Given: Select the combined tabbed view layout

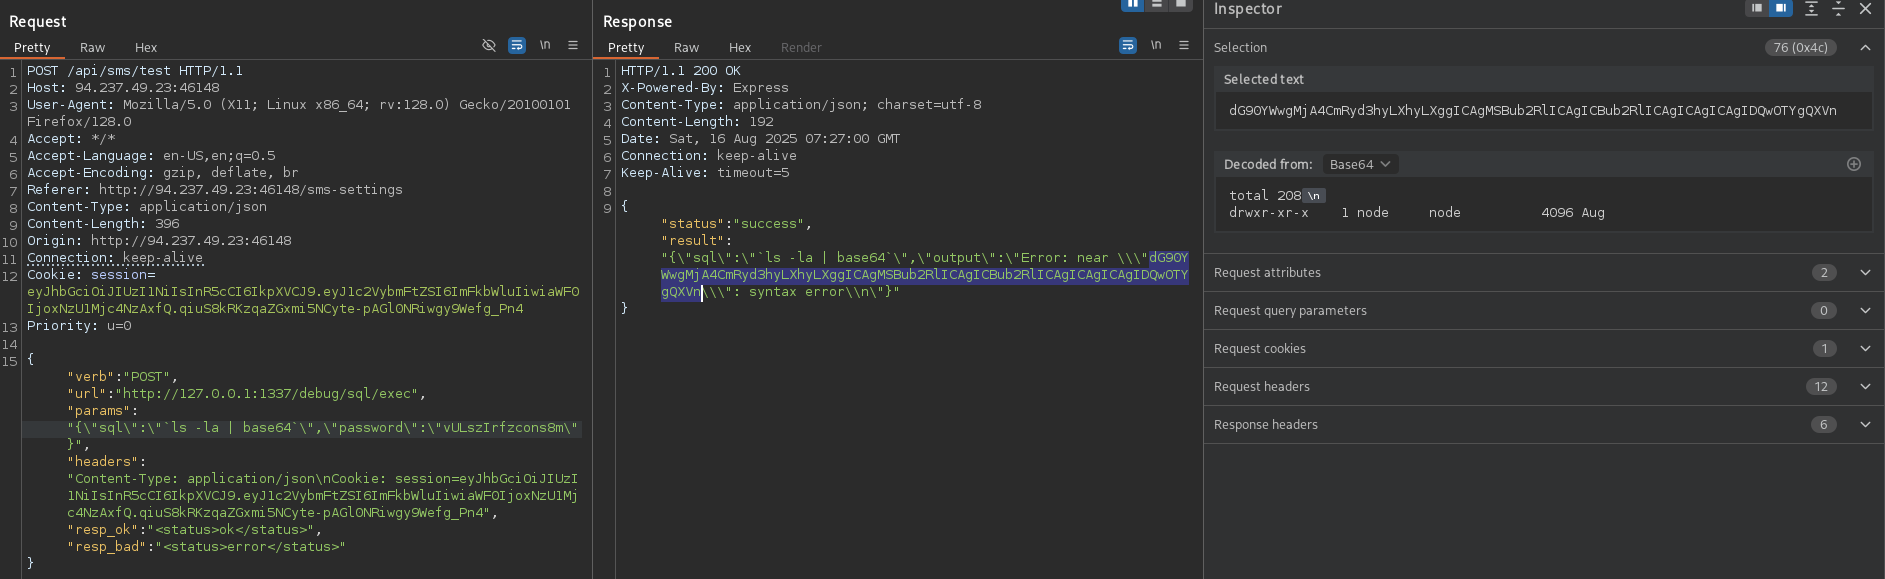Looking at the screenshot, I should pos(1181,4).
